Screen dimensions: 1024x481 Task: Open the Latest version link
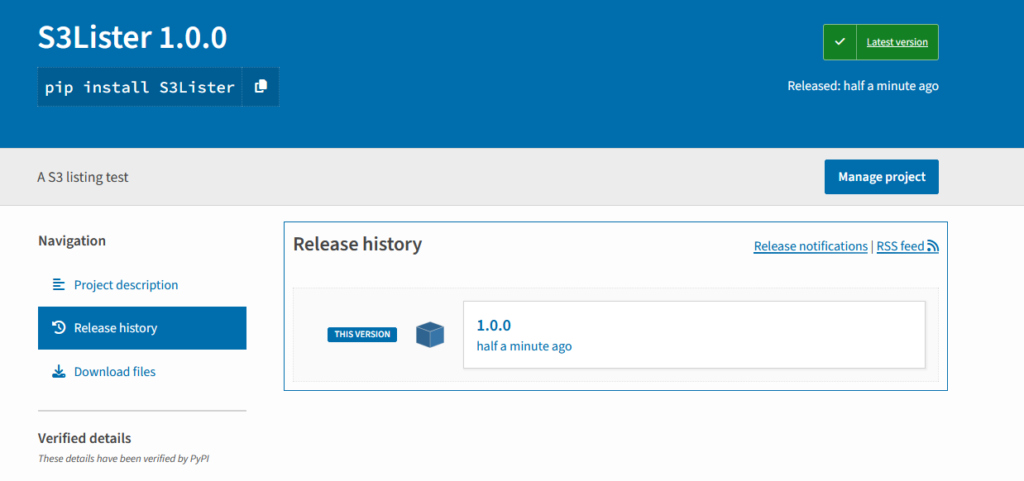coord(897,42)
